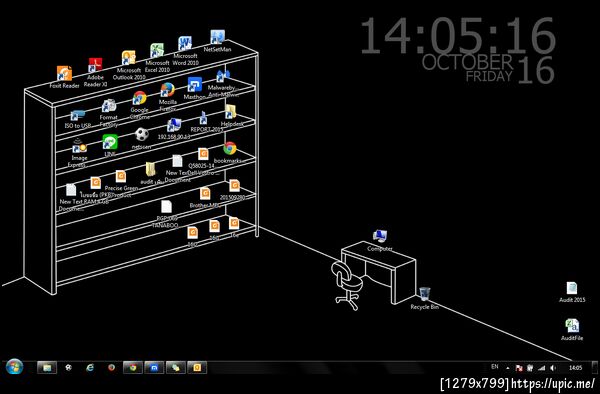
Task: Click the netscan soccer ball icon
Action: (142, 134)
